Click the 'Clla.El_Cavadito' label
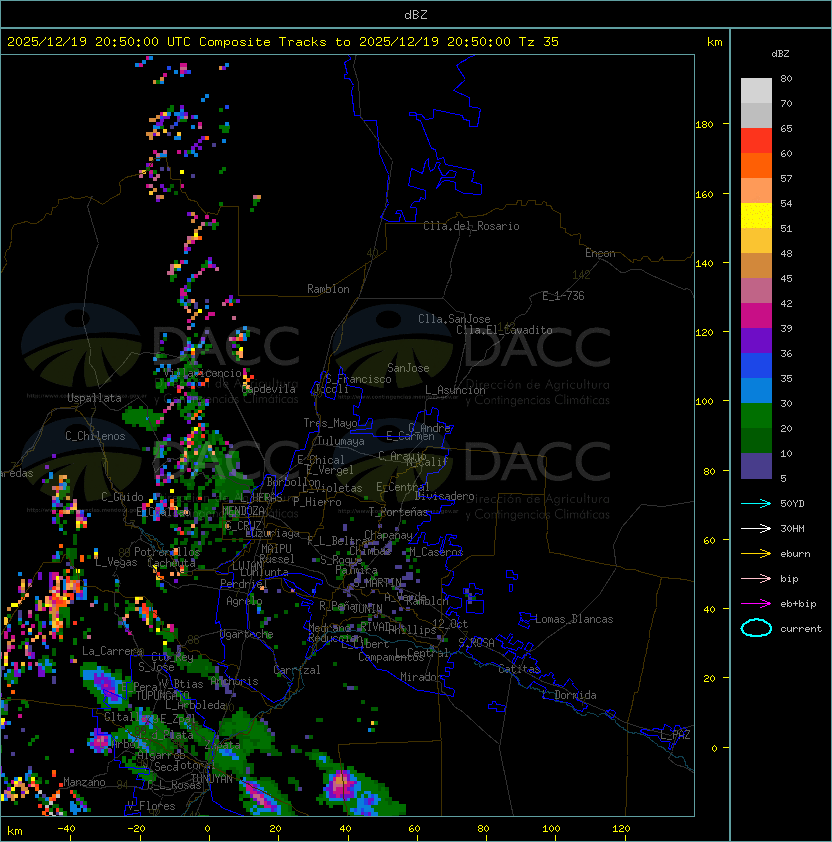 504,330
